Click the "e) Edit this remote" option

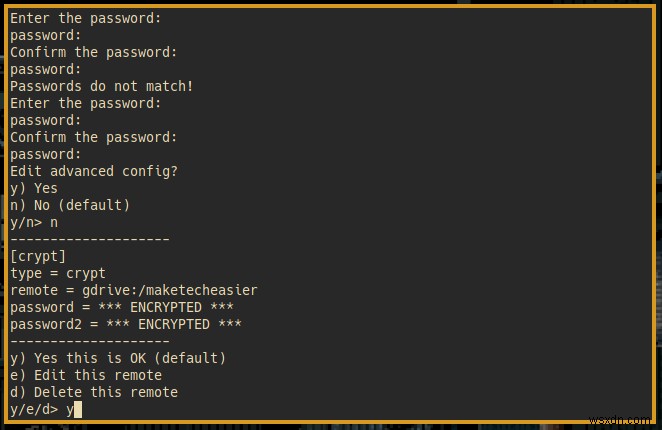tap(86, 375)
